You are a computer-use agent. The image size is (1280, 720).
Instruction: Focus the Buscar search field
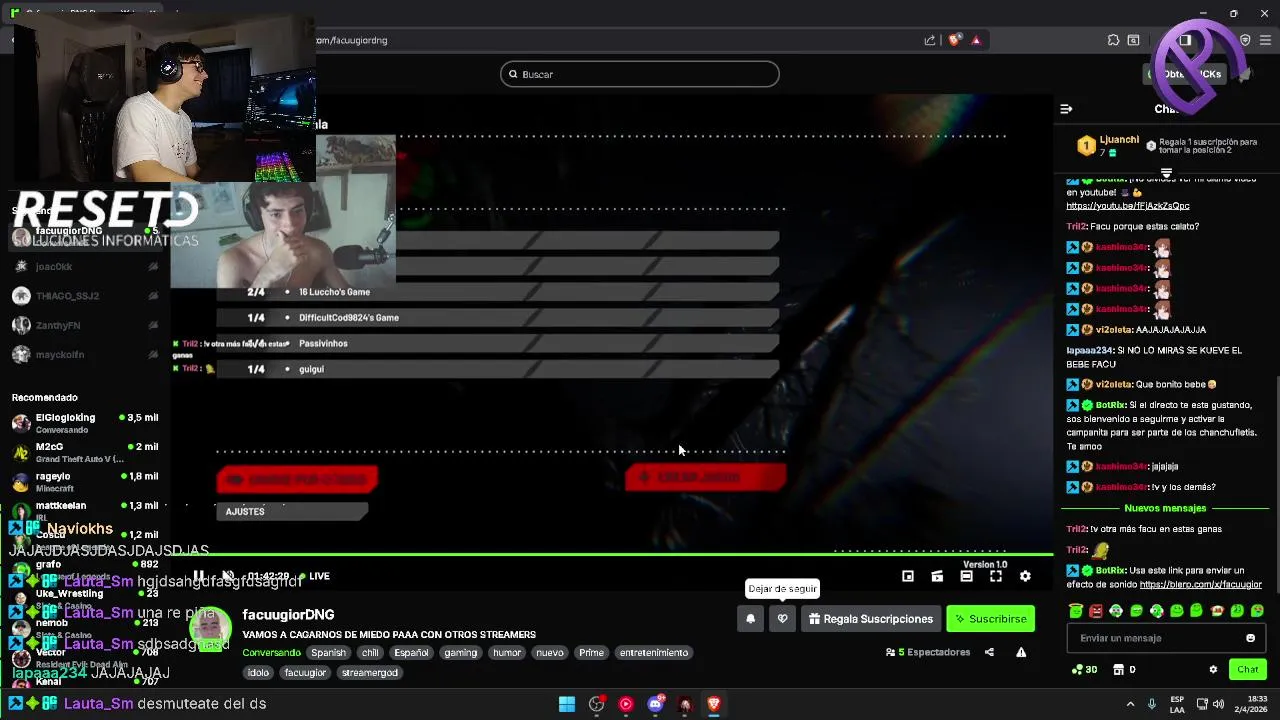640,74
